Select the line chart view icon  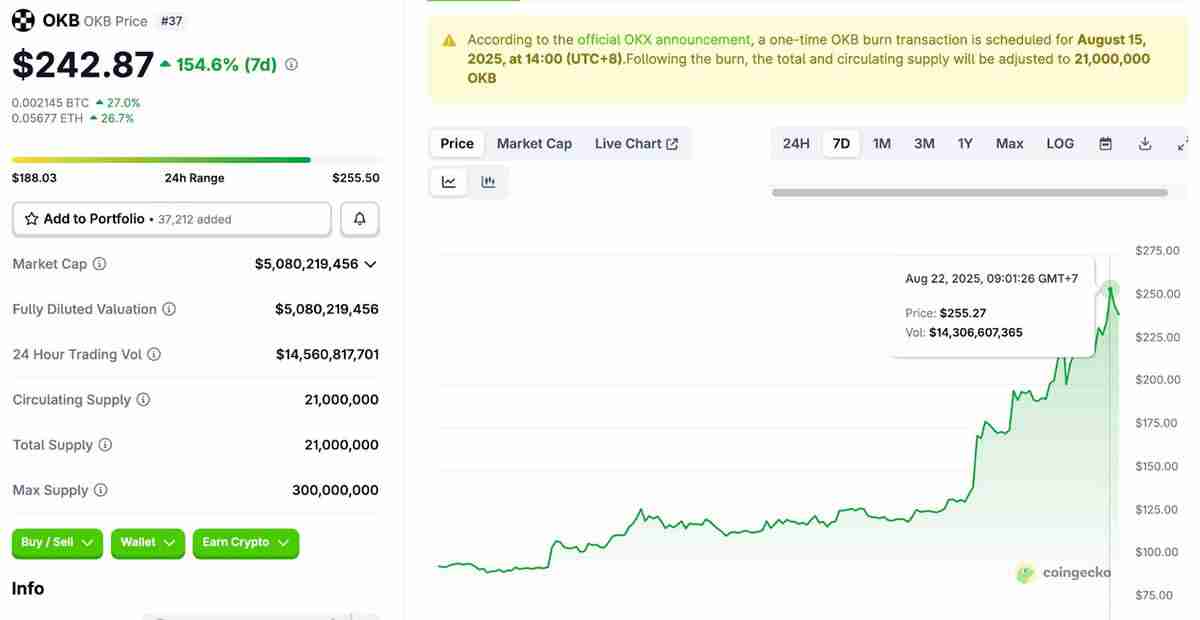click(x=448, y=181)
